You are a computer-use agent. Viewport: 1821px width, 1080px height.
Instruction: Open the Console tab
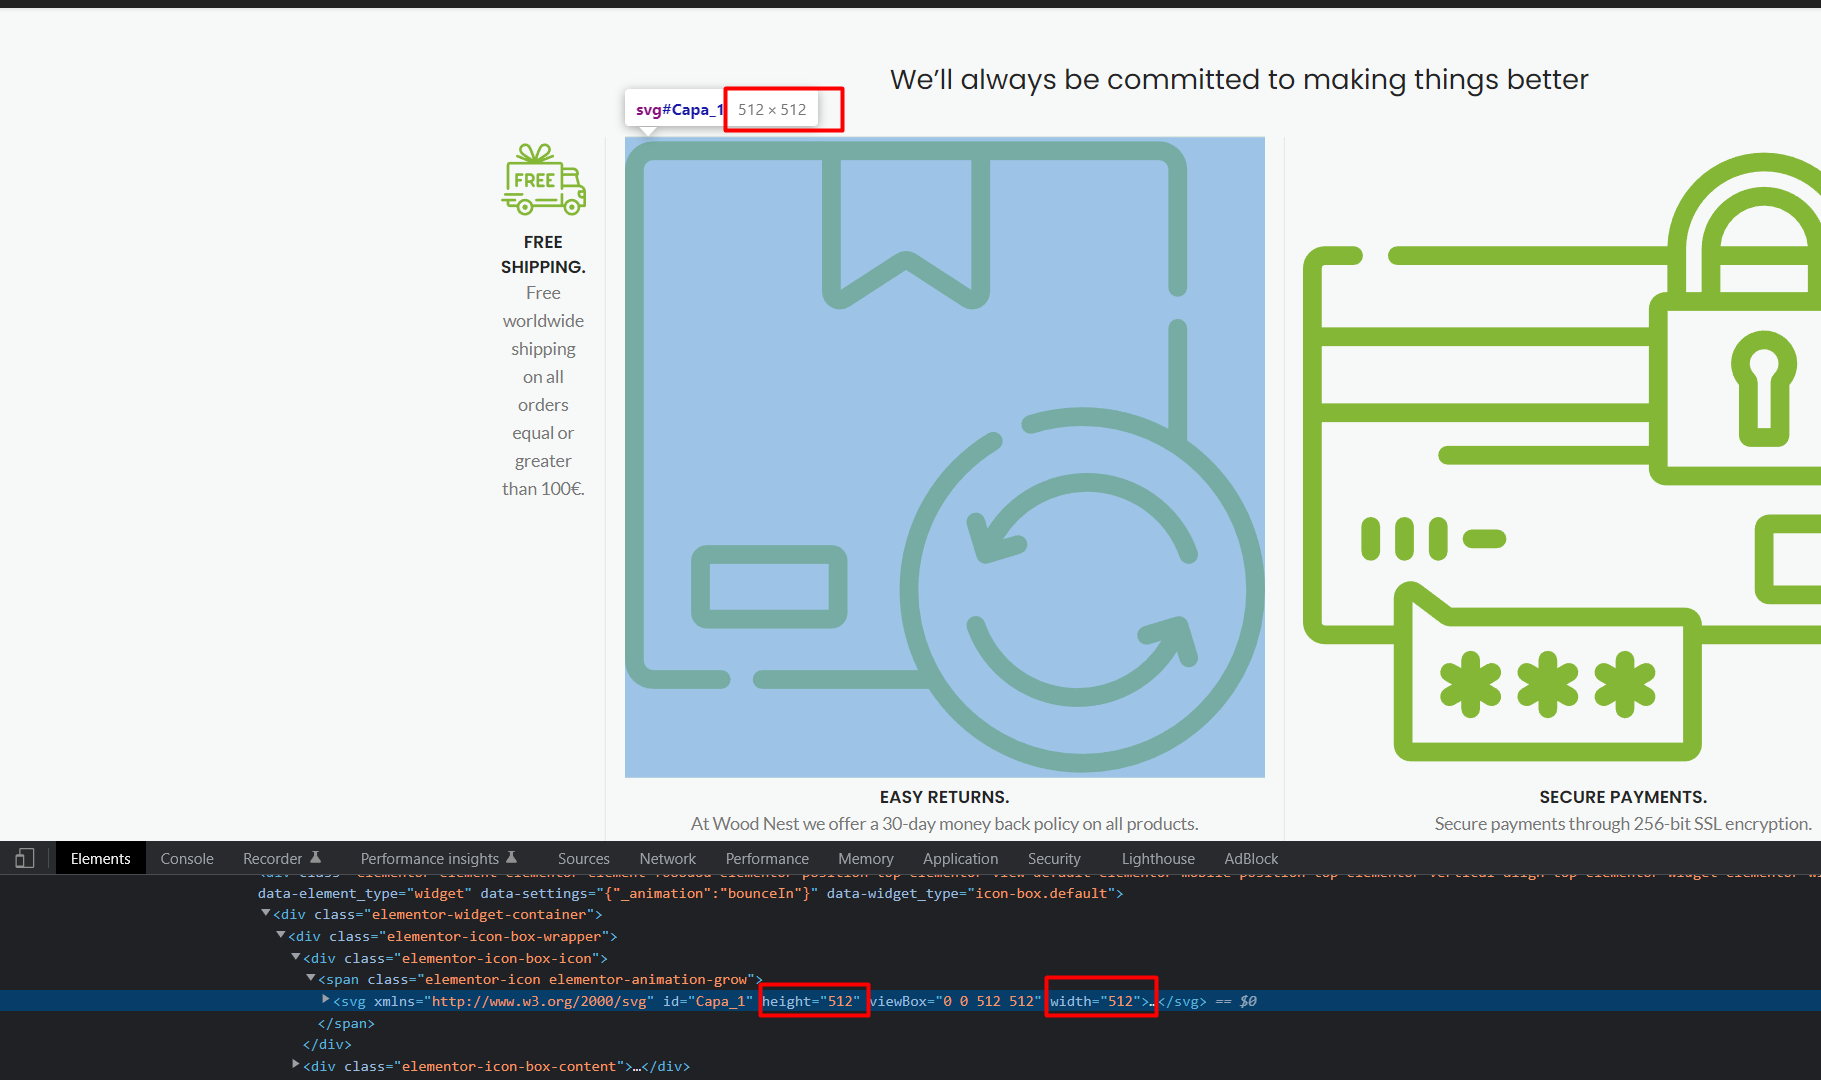pos(187,858)
